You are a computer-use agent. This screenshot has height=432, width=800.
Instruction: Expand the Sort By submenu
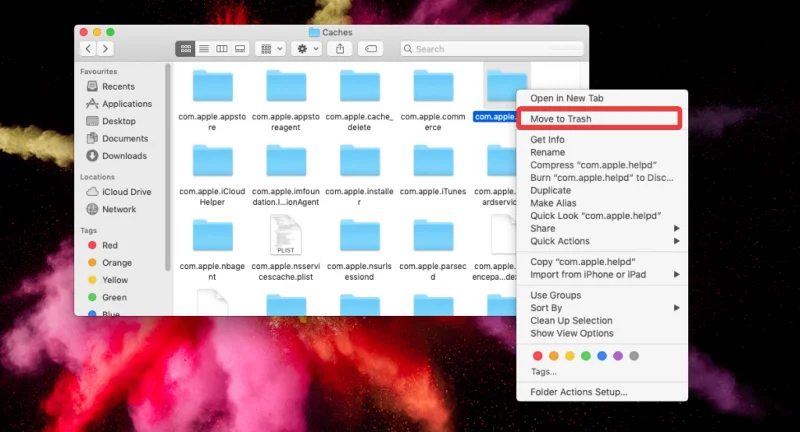point(602,308)
